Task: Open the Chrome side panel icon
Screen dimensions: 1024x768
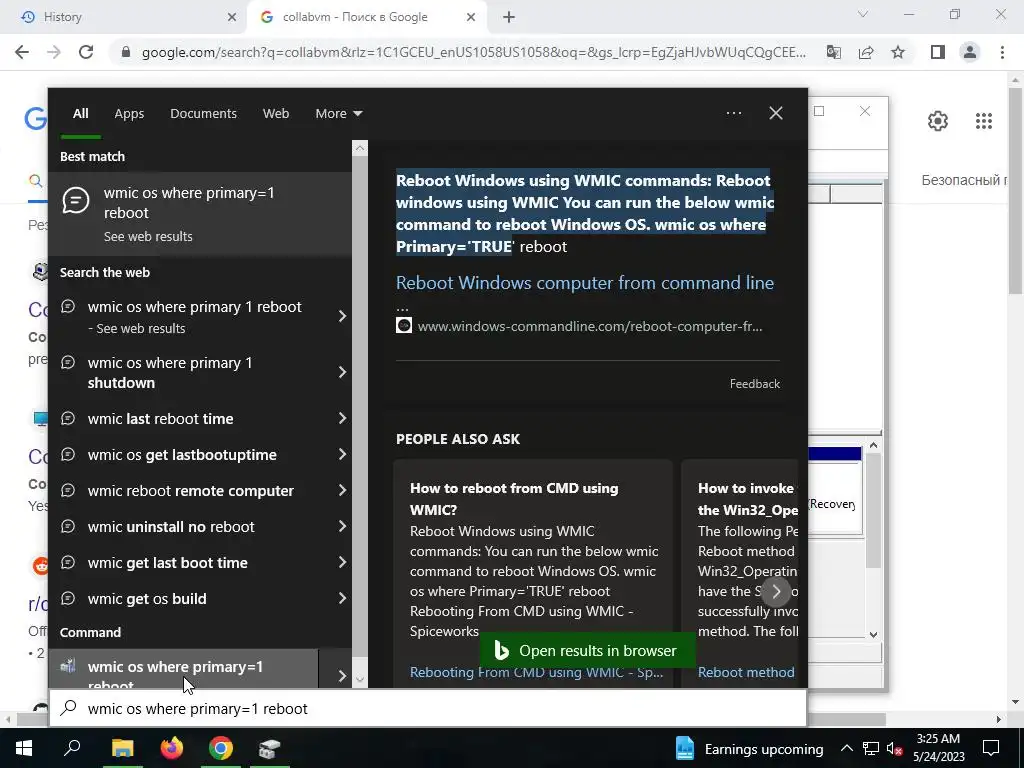Action: click(x=938, y=52)
